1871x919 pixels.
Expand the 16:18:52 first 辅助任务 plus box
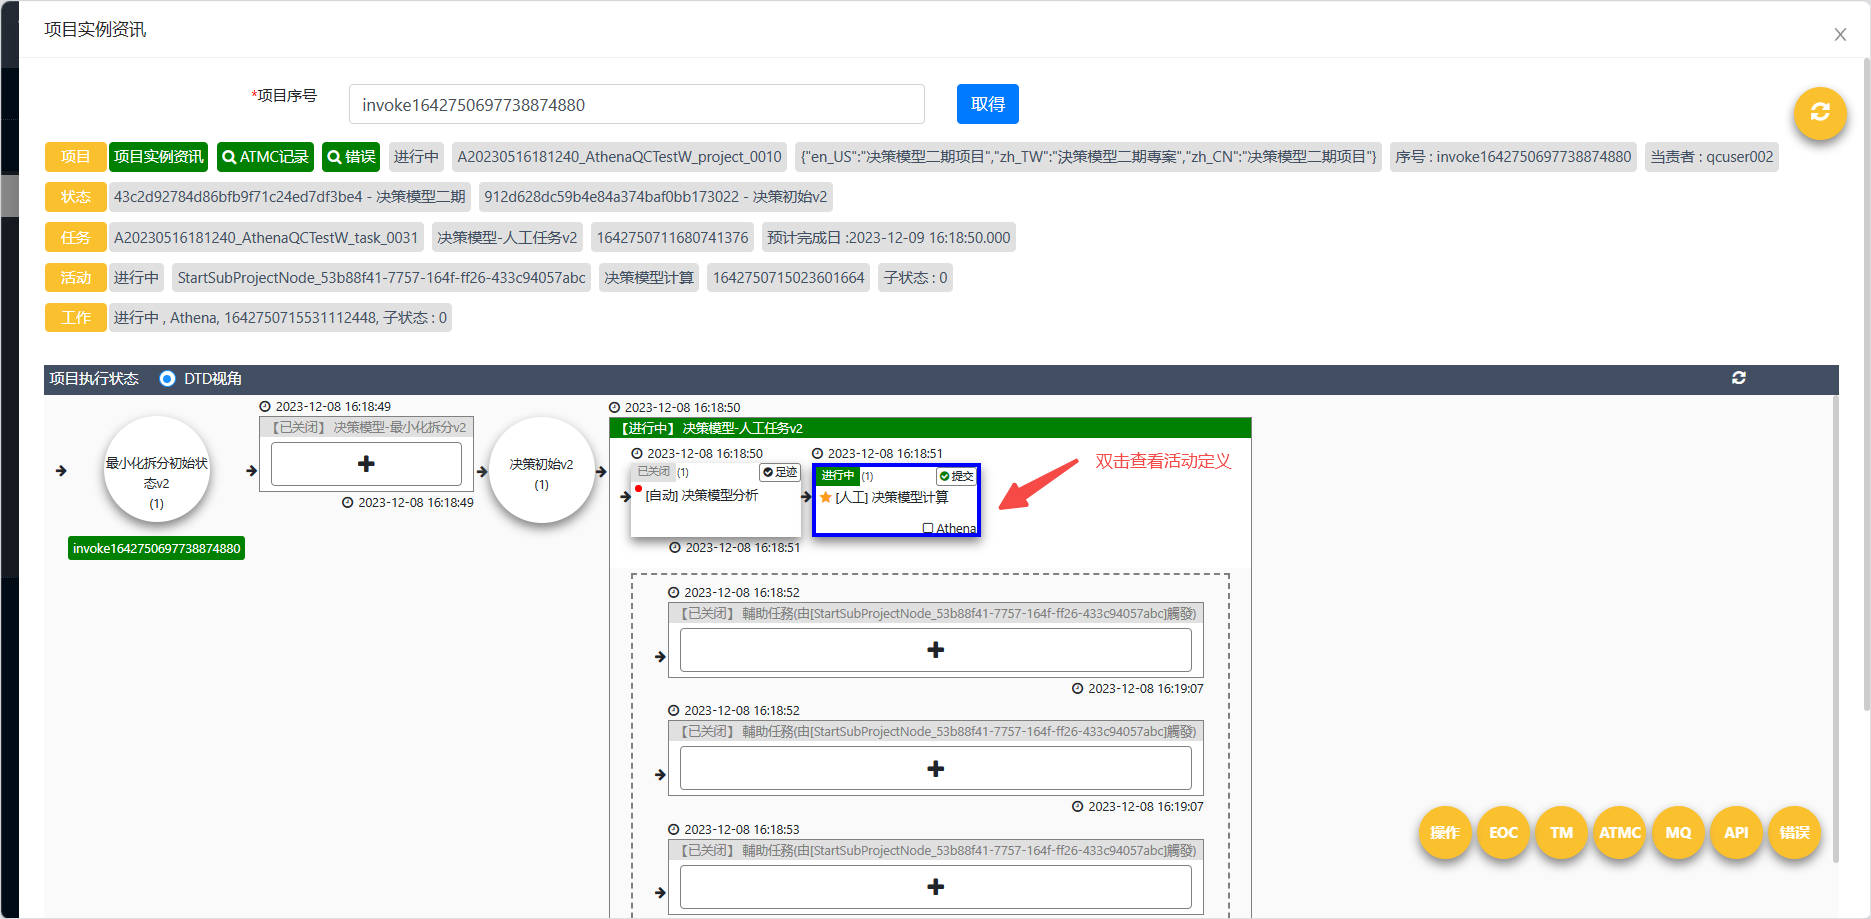coord(935,650)
